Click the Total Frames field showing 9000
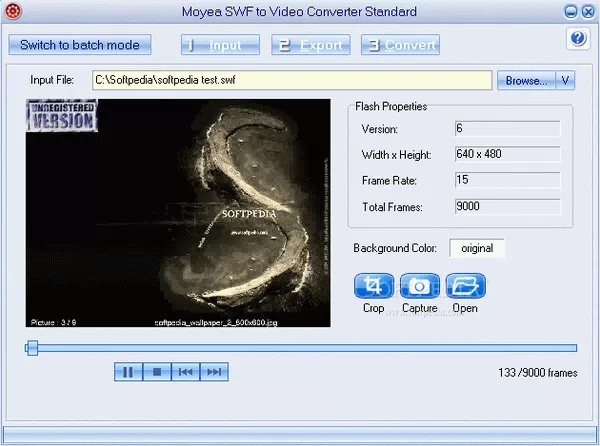Screen dimensions: 600x446 [507, 207]
